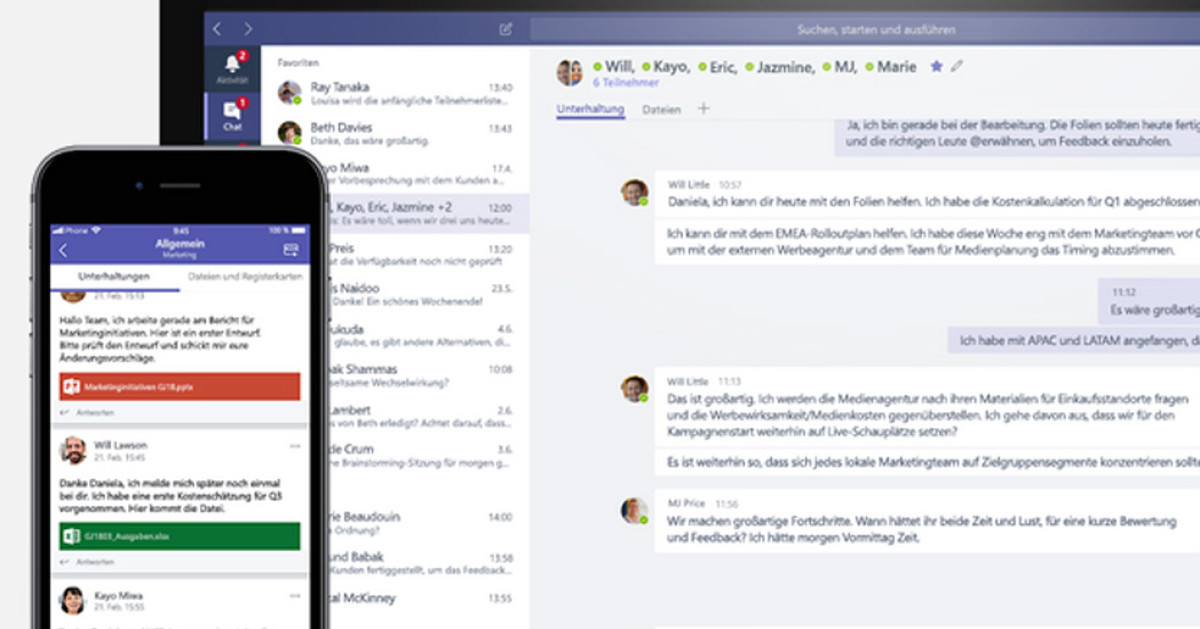Tap Antworten under Marketinginitiativen post
The image size is (1200, 629).
coord(97,412)
